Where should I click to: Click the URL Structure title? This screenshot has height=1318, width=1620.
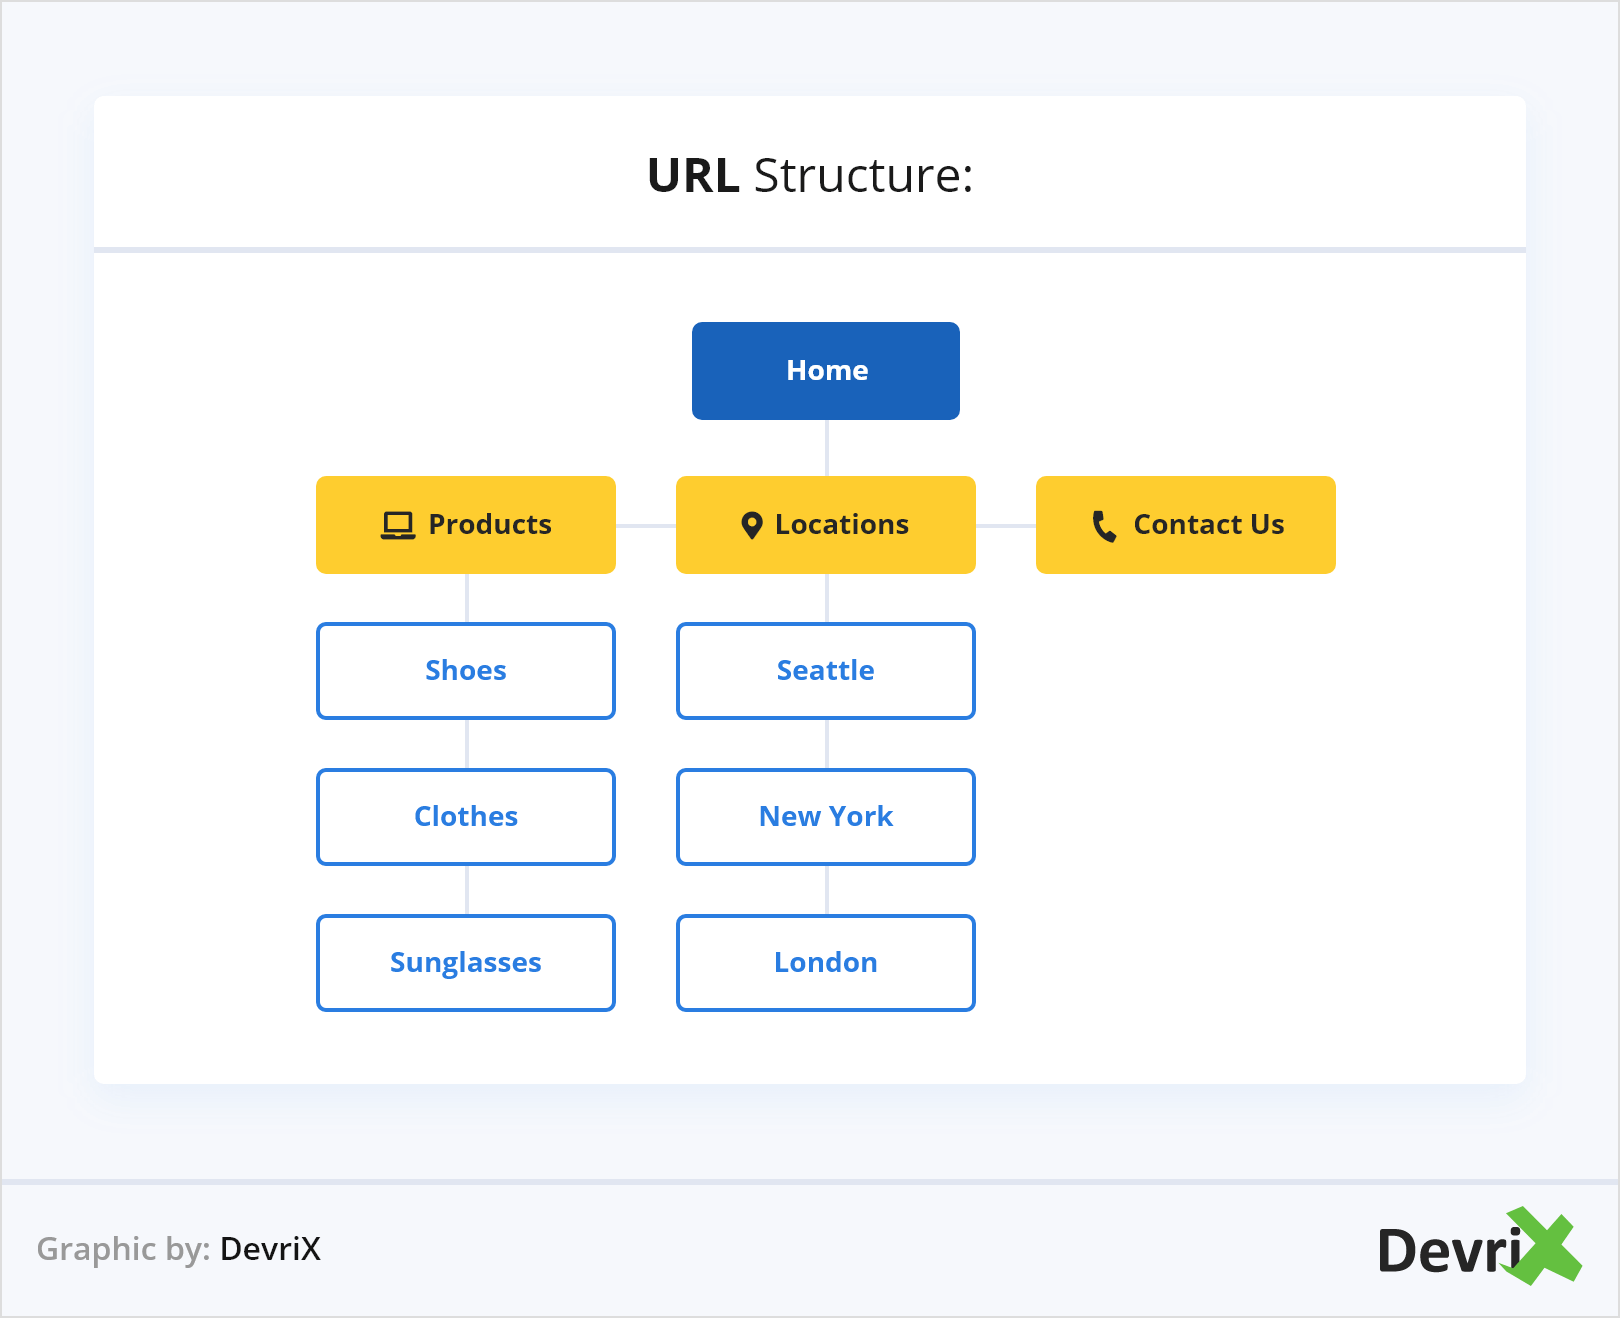click(810, 175)
